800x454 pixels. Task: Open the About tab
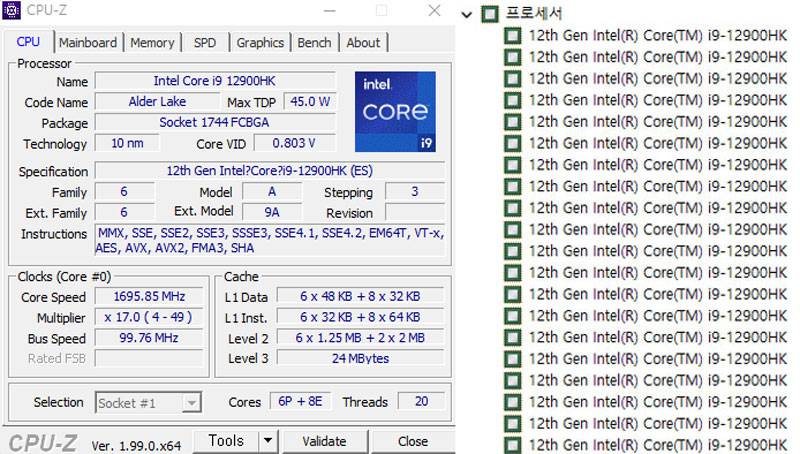(363, 42)
